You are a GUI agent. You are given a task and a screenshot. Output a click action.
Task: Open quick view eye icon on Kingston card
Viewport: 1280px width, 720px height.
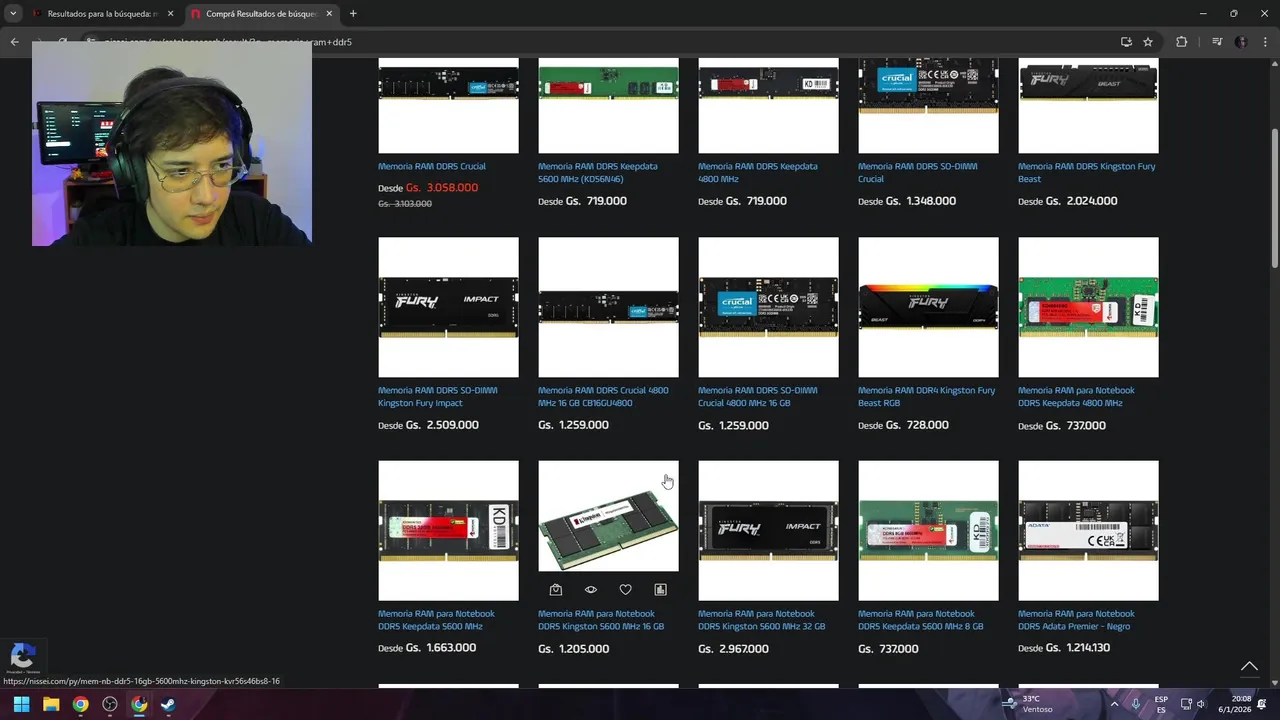click(591, 590)
